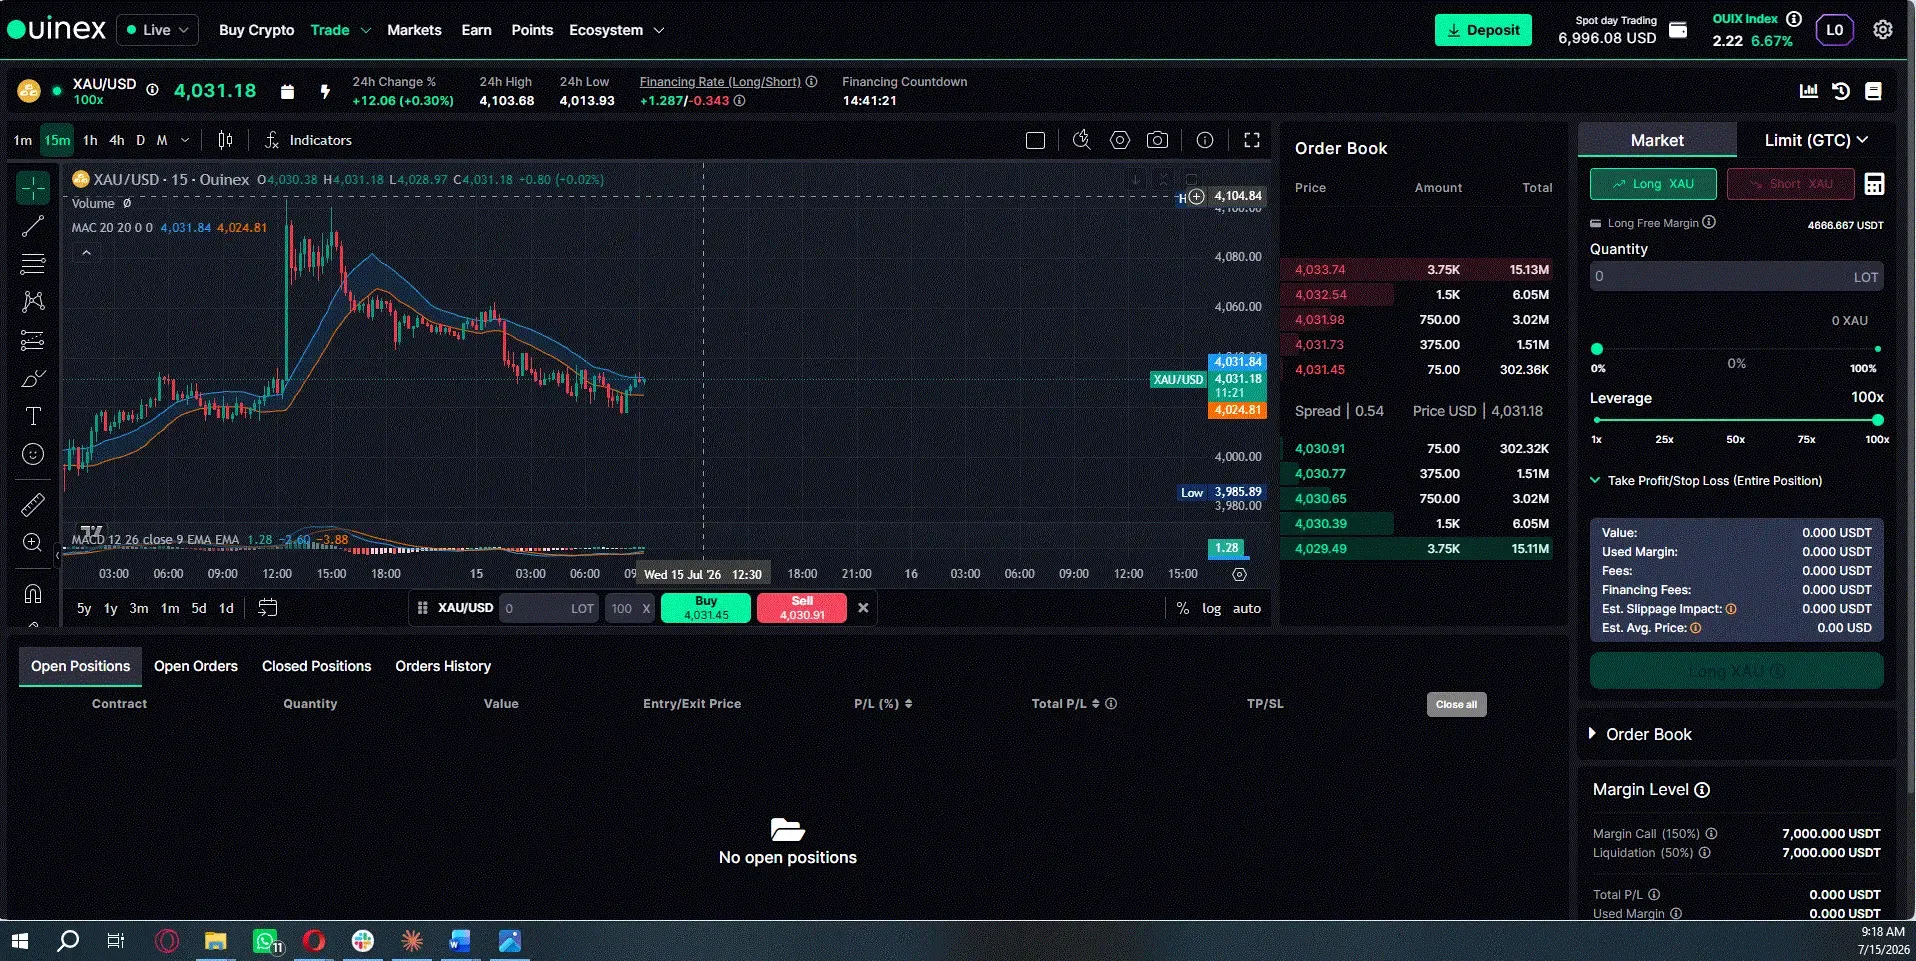Select the crosshair cursor tool
1916x961 pixels.
[x=33, y=187]
